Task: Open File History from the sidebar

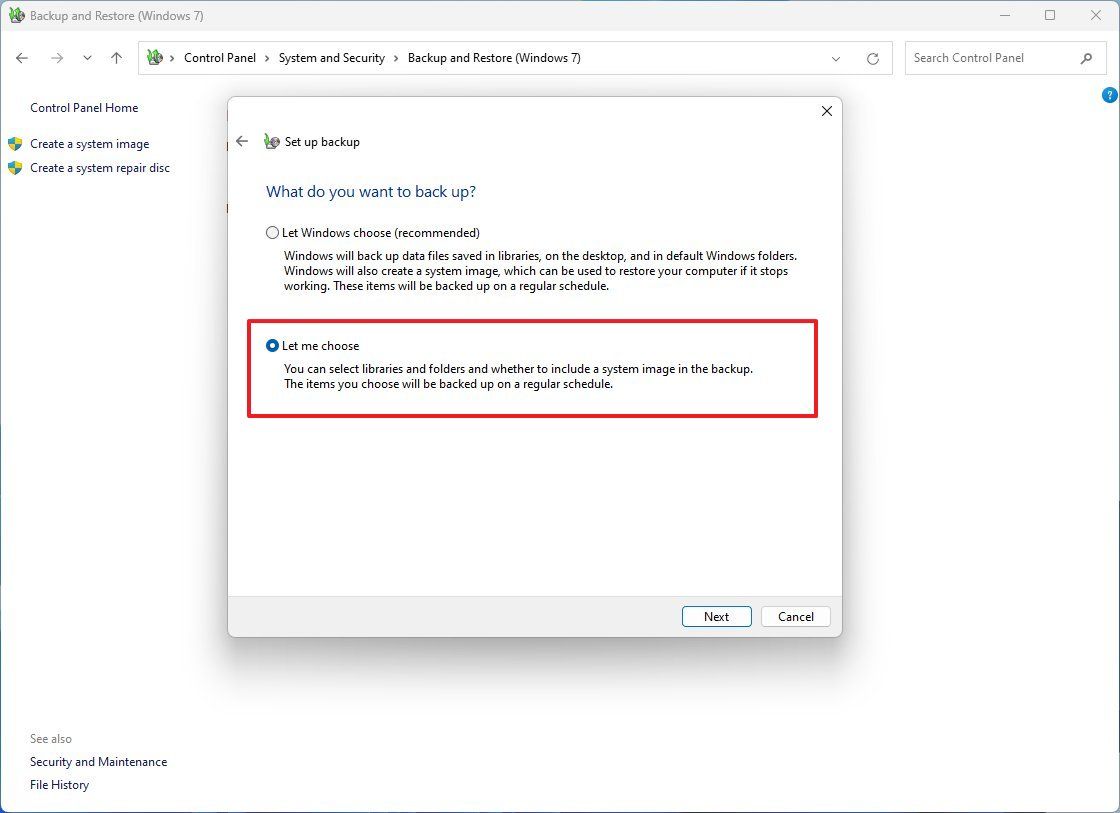Action: pos(59,784)
